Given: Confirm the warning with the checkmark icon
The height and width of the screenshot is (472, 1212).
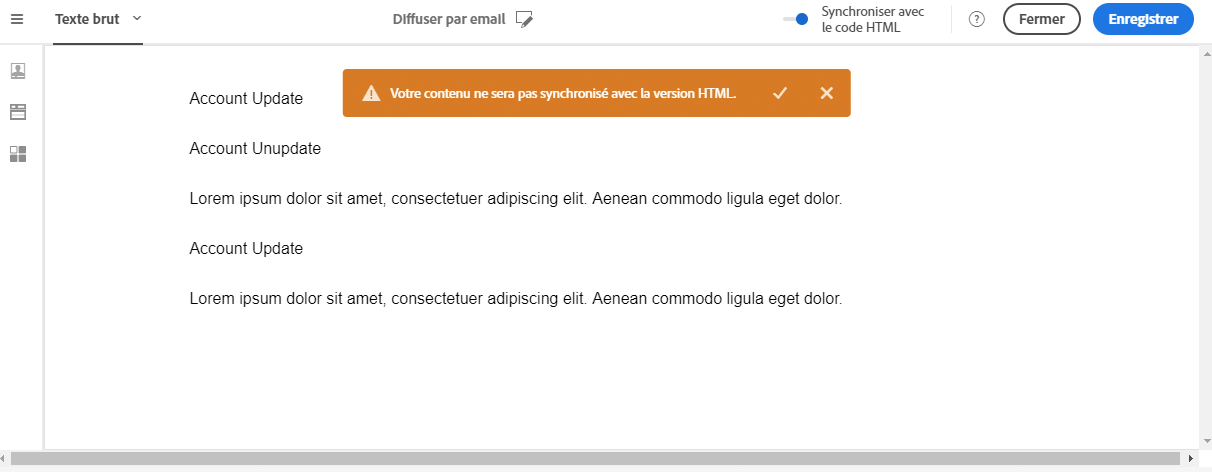Looking at the screenshot, I should point(780,93).
